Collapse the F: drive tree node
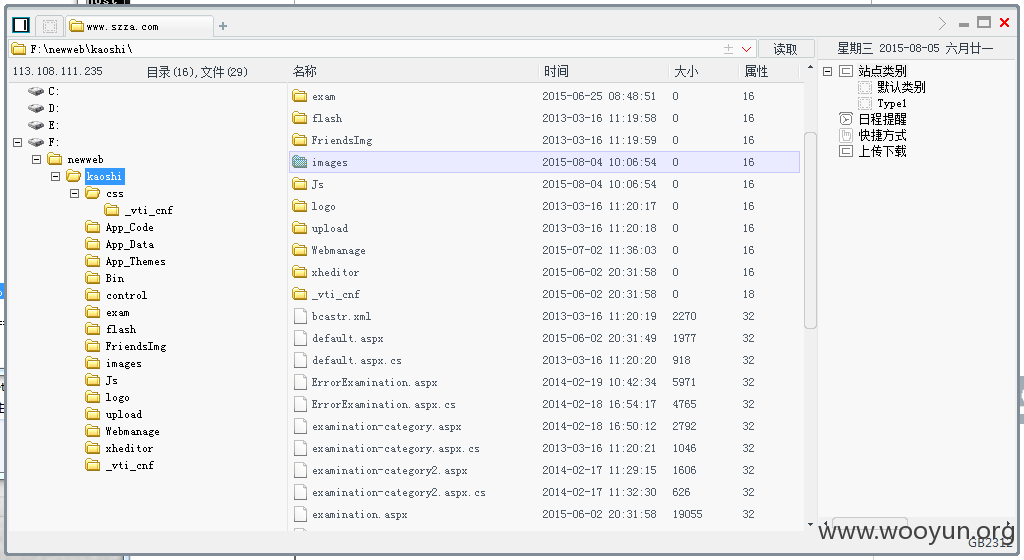 [x=18, y=142]
